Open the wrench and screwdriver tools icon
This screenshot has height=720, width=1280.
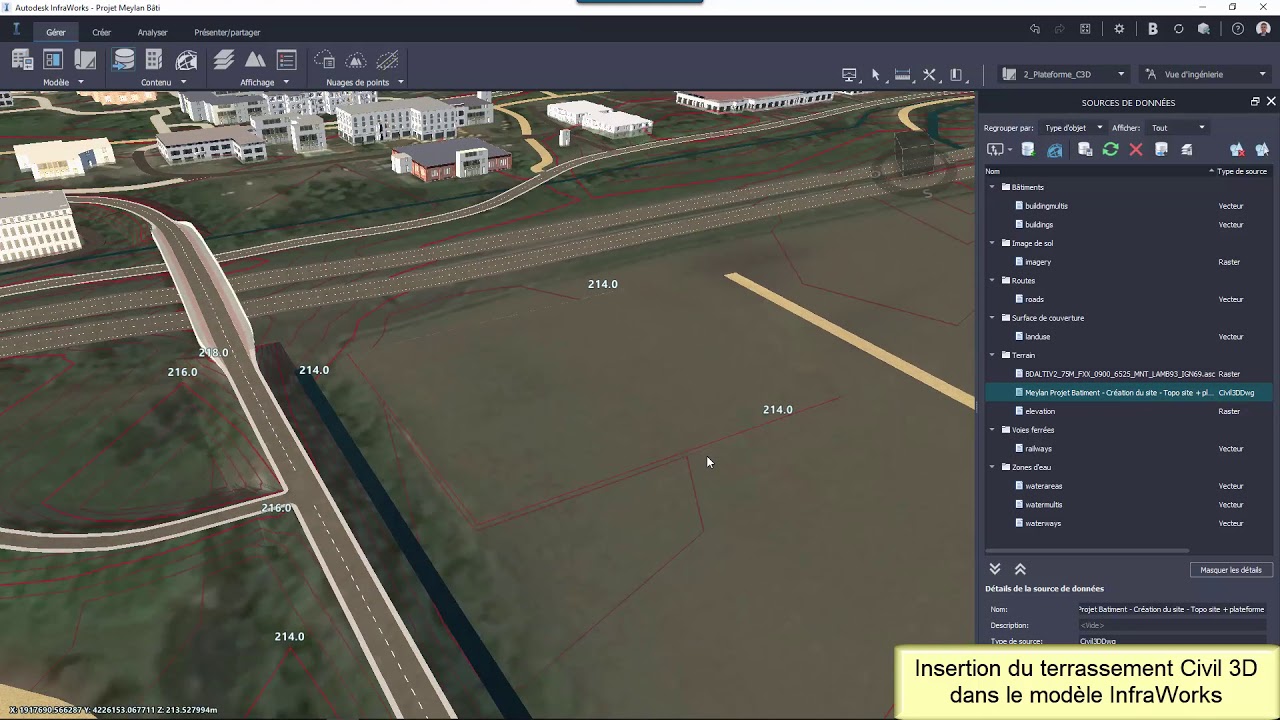[929, 74]
